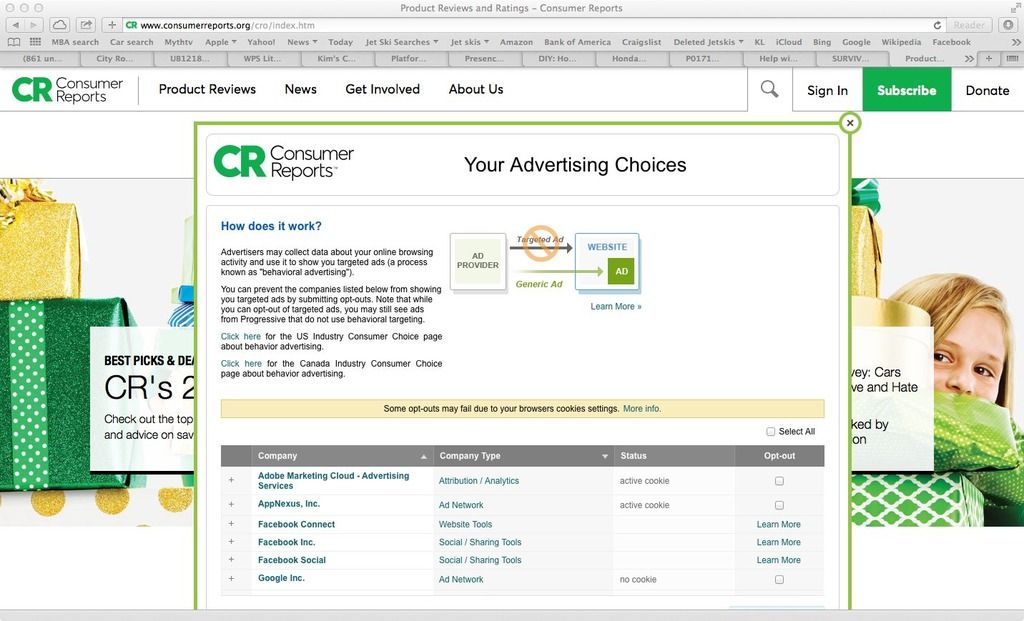The height and width of the screenshot is (621, 1024).
Task: Follow the Click here link for US Industry
Action: [240, 336]
